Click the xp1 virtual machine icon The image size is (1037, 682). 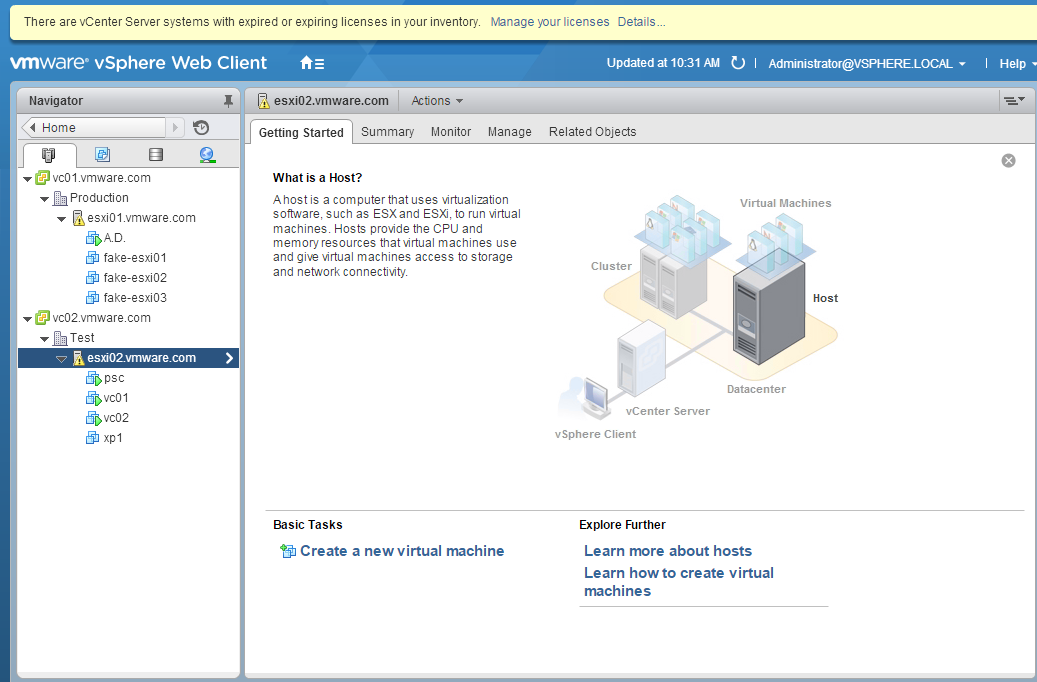tap(93, 438)
